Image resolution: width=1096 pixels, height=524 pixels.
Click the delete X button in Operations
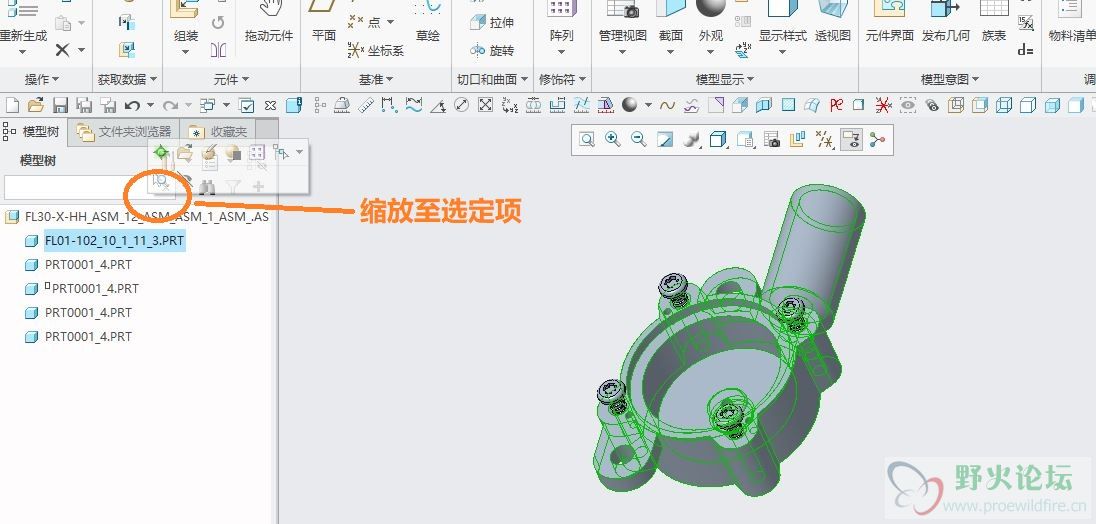click(x=62, y=50)
